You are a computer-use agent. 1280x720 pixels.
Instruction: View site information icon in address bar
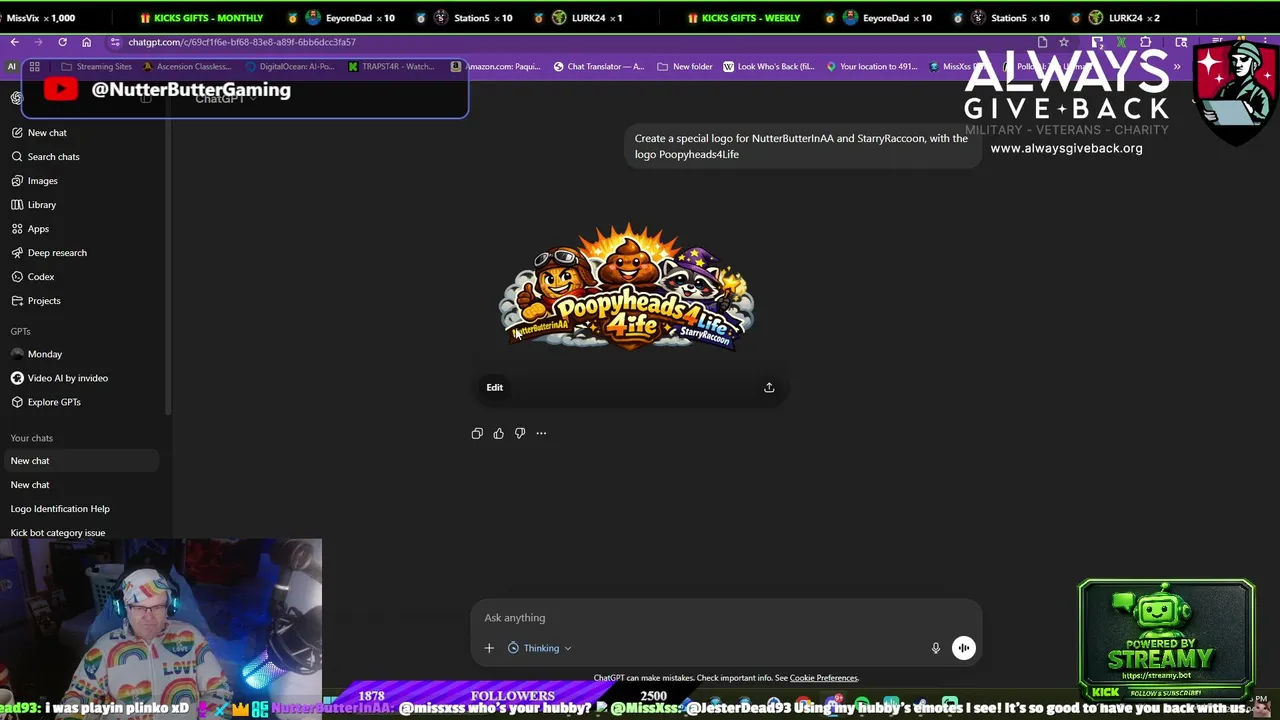(115, 42)
